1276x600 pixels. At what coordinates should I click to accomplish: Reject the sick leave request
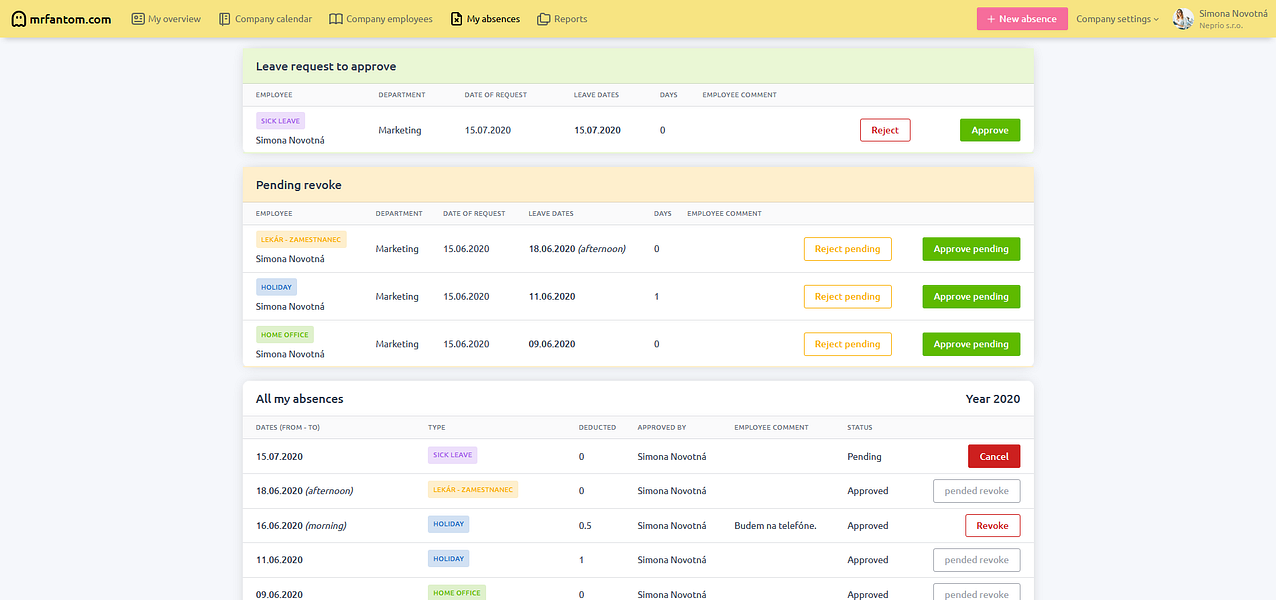pyautogui.click(x=885, y=130)
